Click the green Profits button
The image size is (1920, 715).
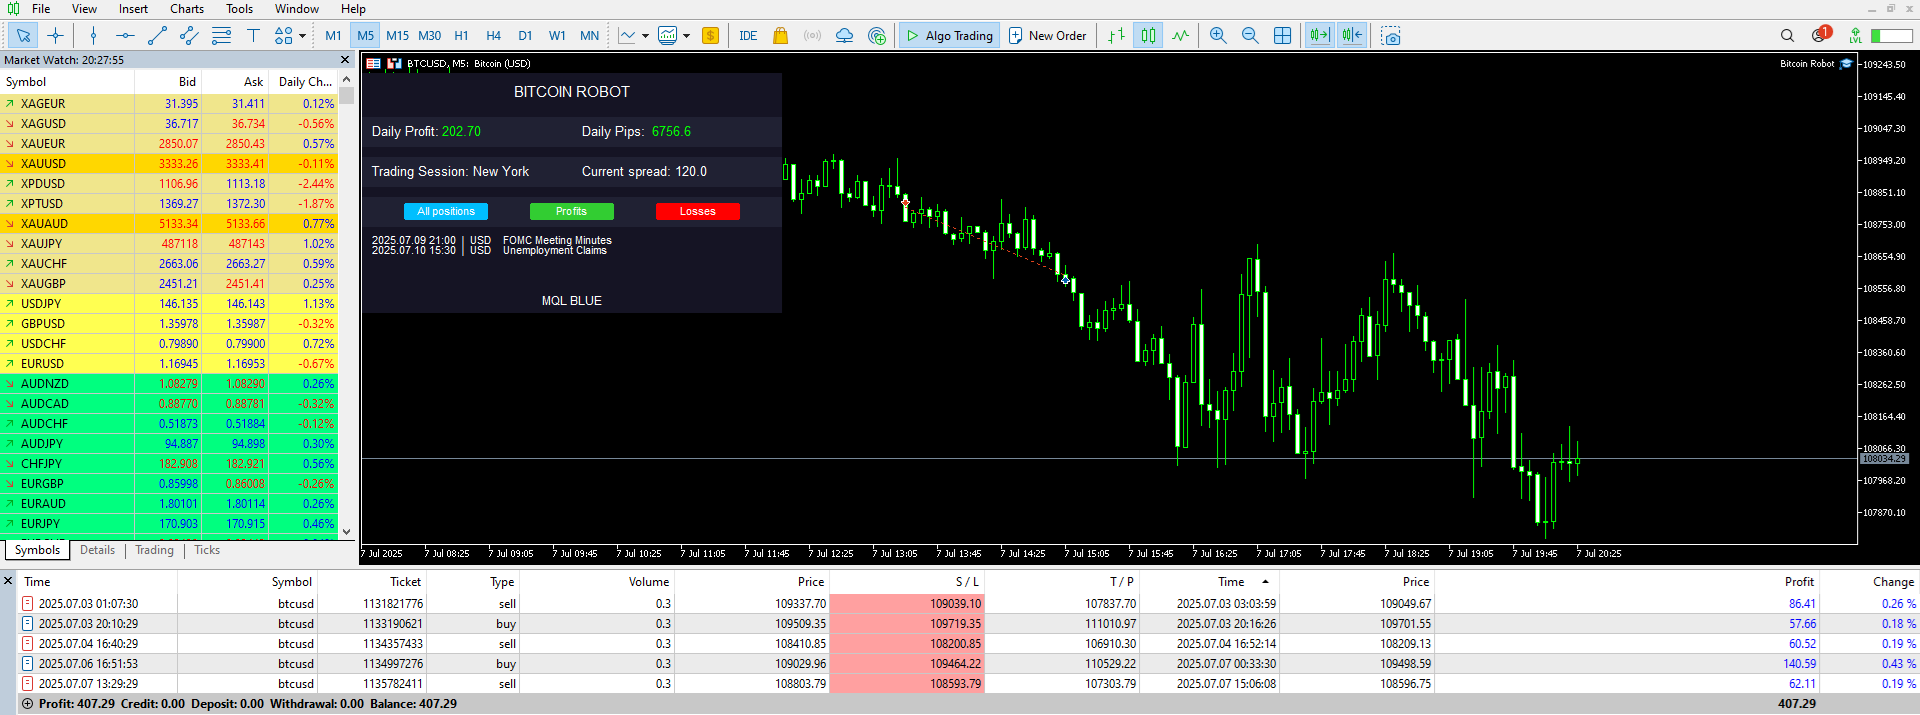(x=571, y=211)
